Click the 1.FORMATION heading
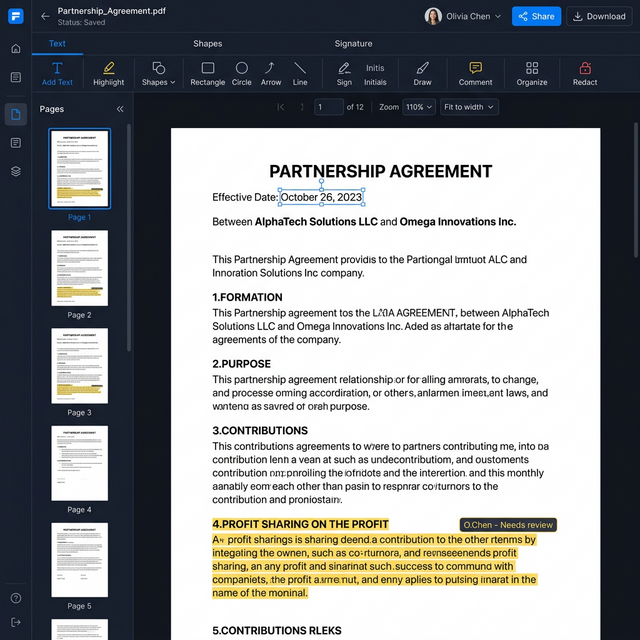The image size is (640, 640). (247, 297)
